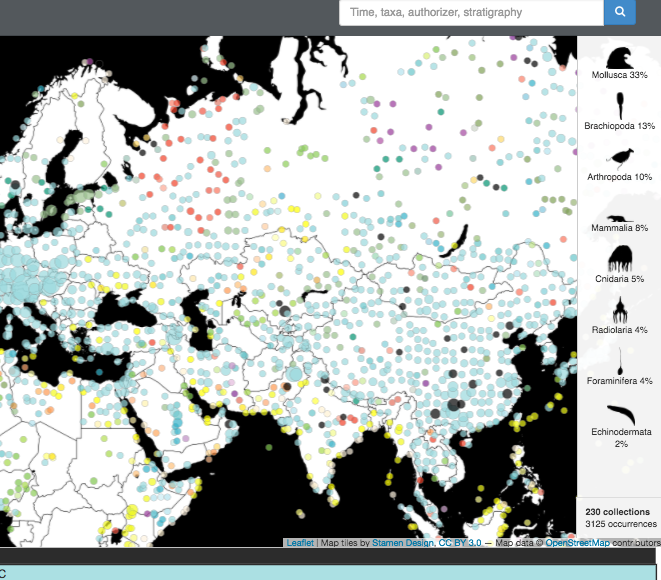Click the Arthropoda silhouette icon
Viewport: 661px width, 580px height.
point(618,157)
